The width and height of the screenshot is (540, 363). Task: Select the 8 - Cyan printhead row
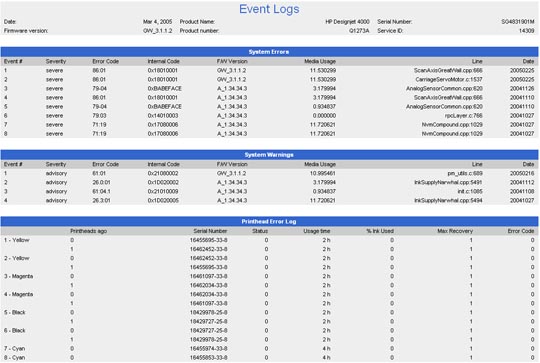pyautogui.click(x=269, y=357)
